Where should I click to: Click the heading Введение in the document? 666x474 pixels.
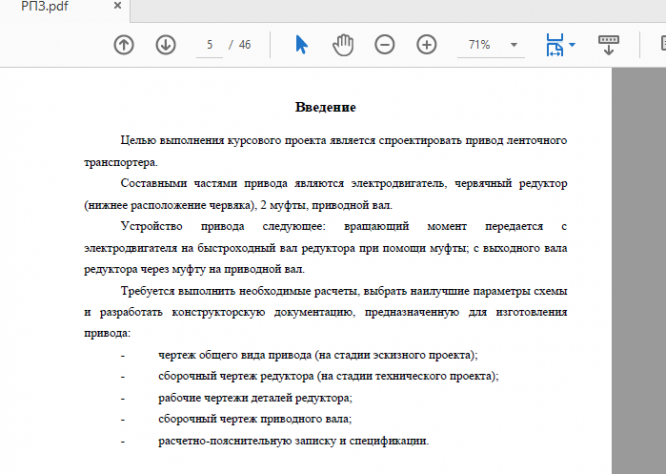(325, 107)
